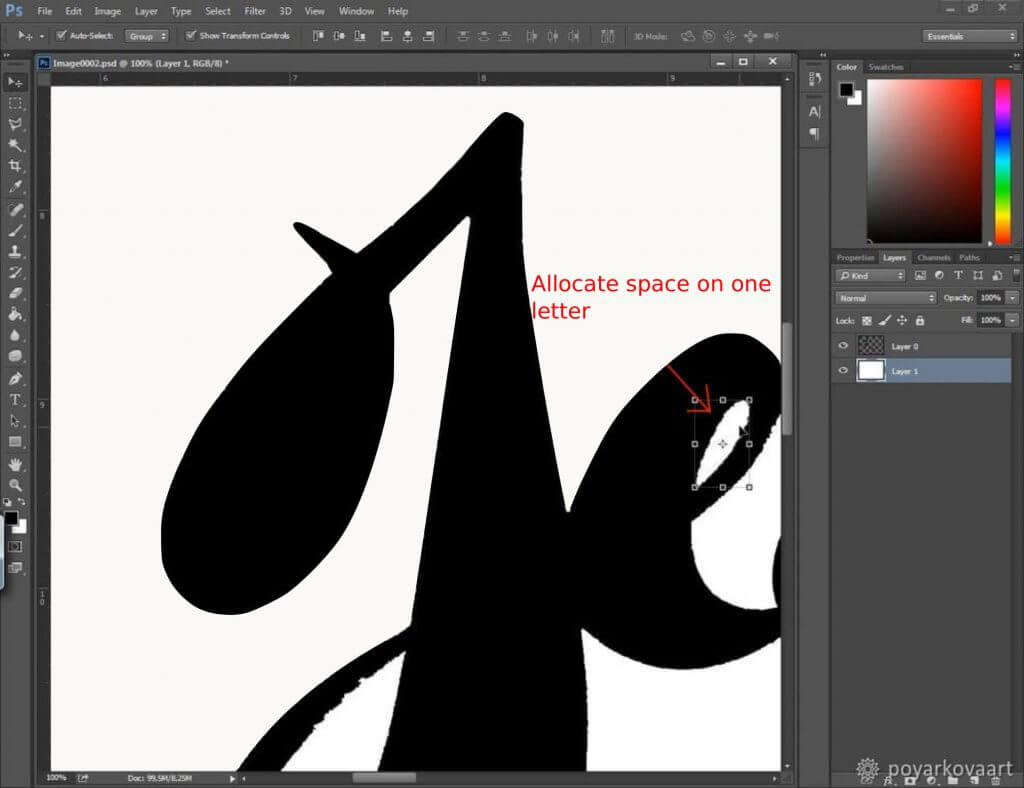Viewport: 1024px width, 788px height.
Task: Switch to the Properties tab
Action: point(855,258)
